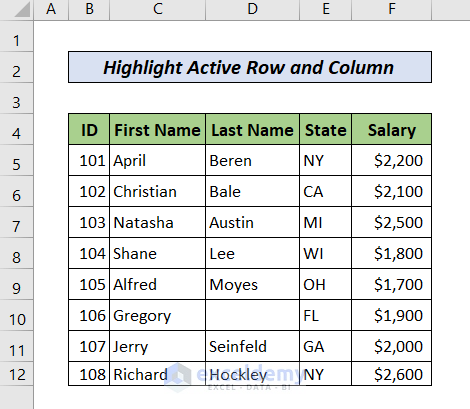This screenshot has height=409, width=470.
Task: Select the salary cell '$1,700'
Action: pos(392,284)
